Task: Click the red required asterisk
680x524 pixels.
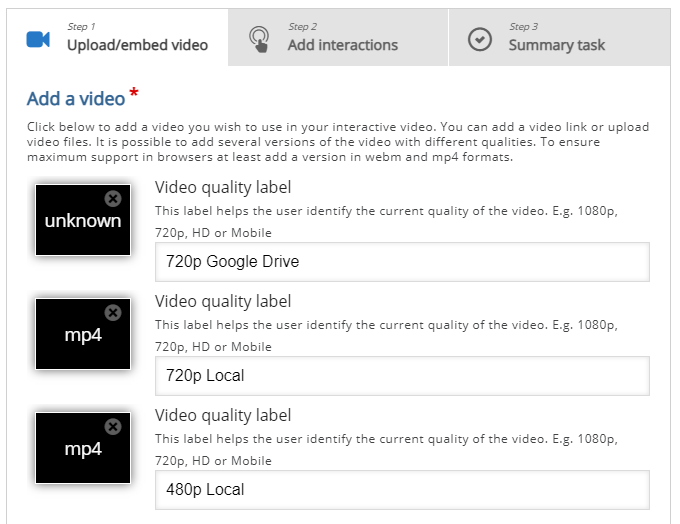Action: pos(134,92)
